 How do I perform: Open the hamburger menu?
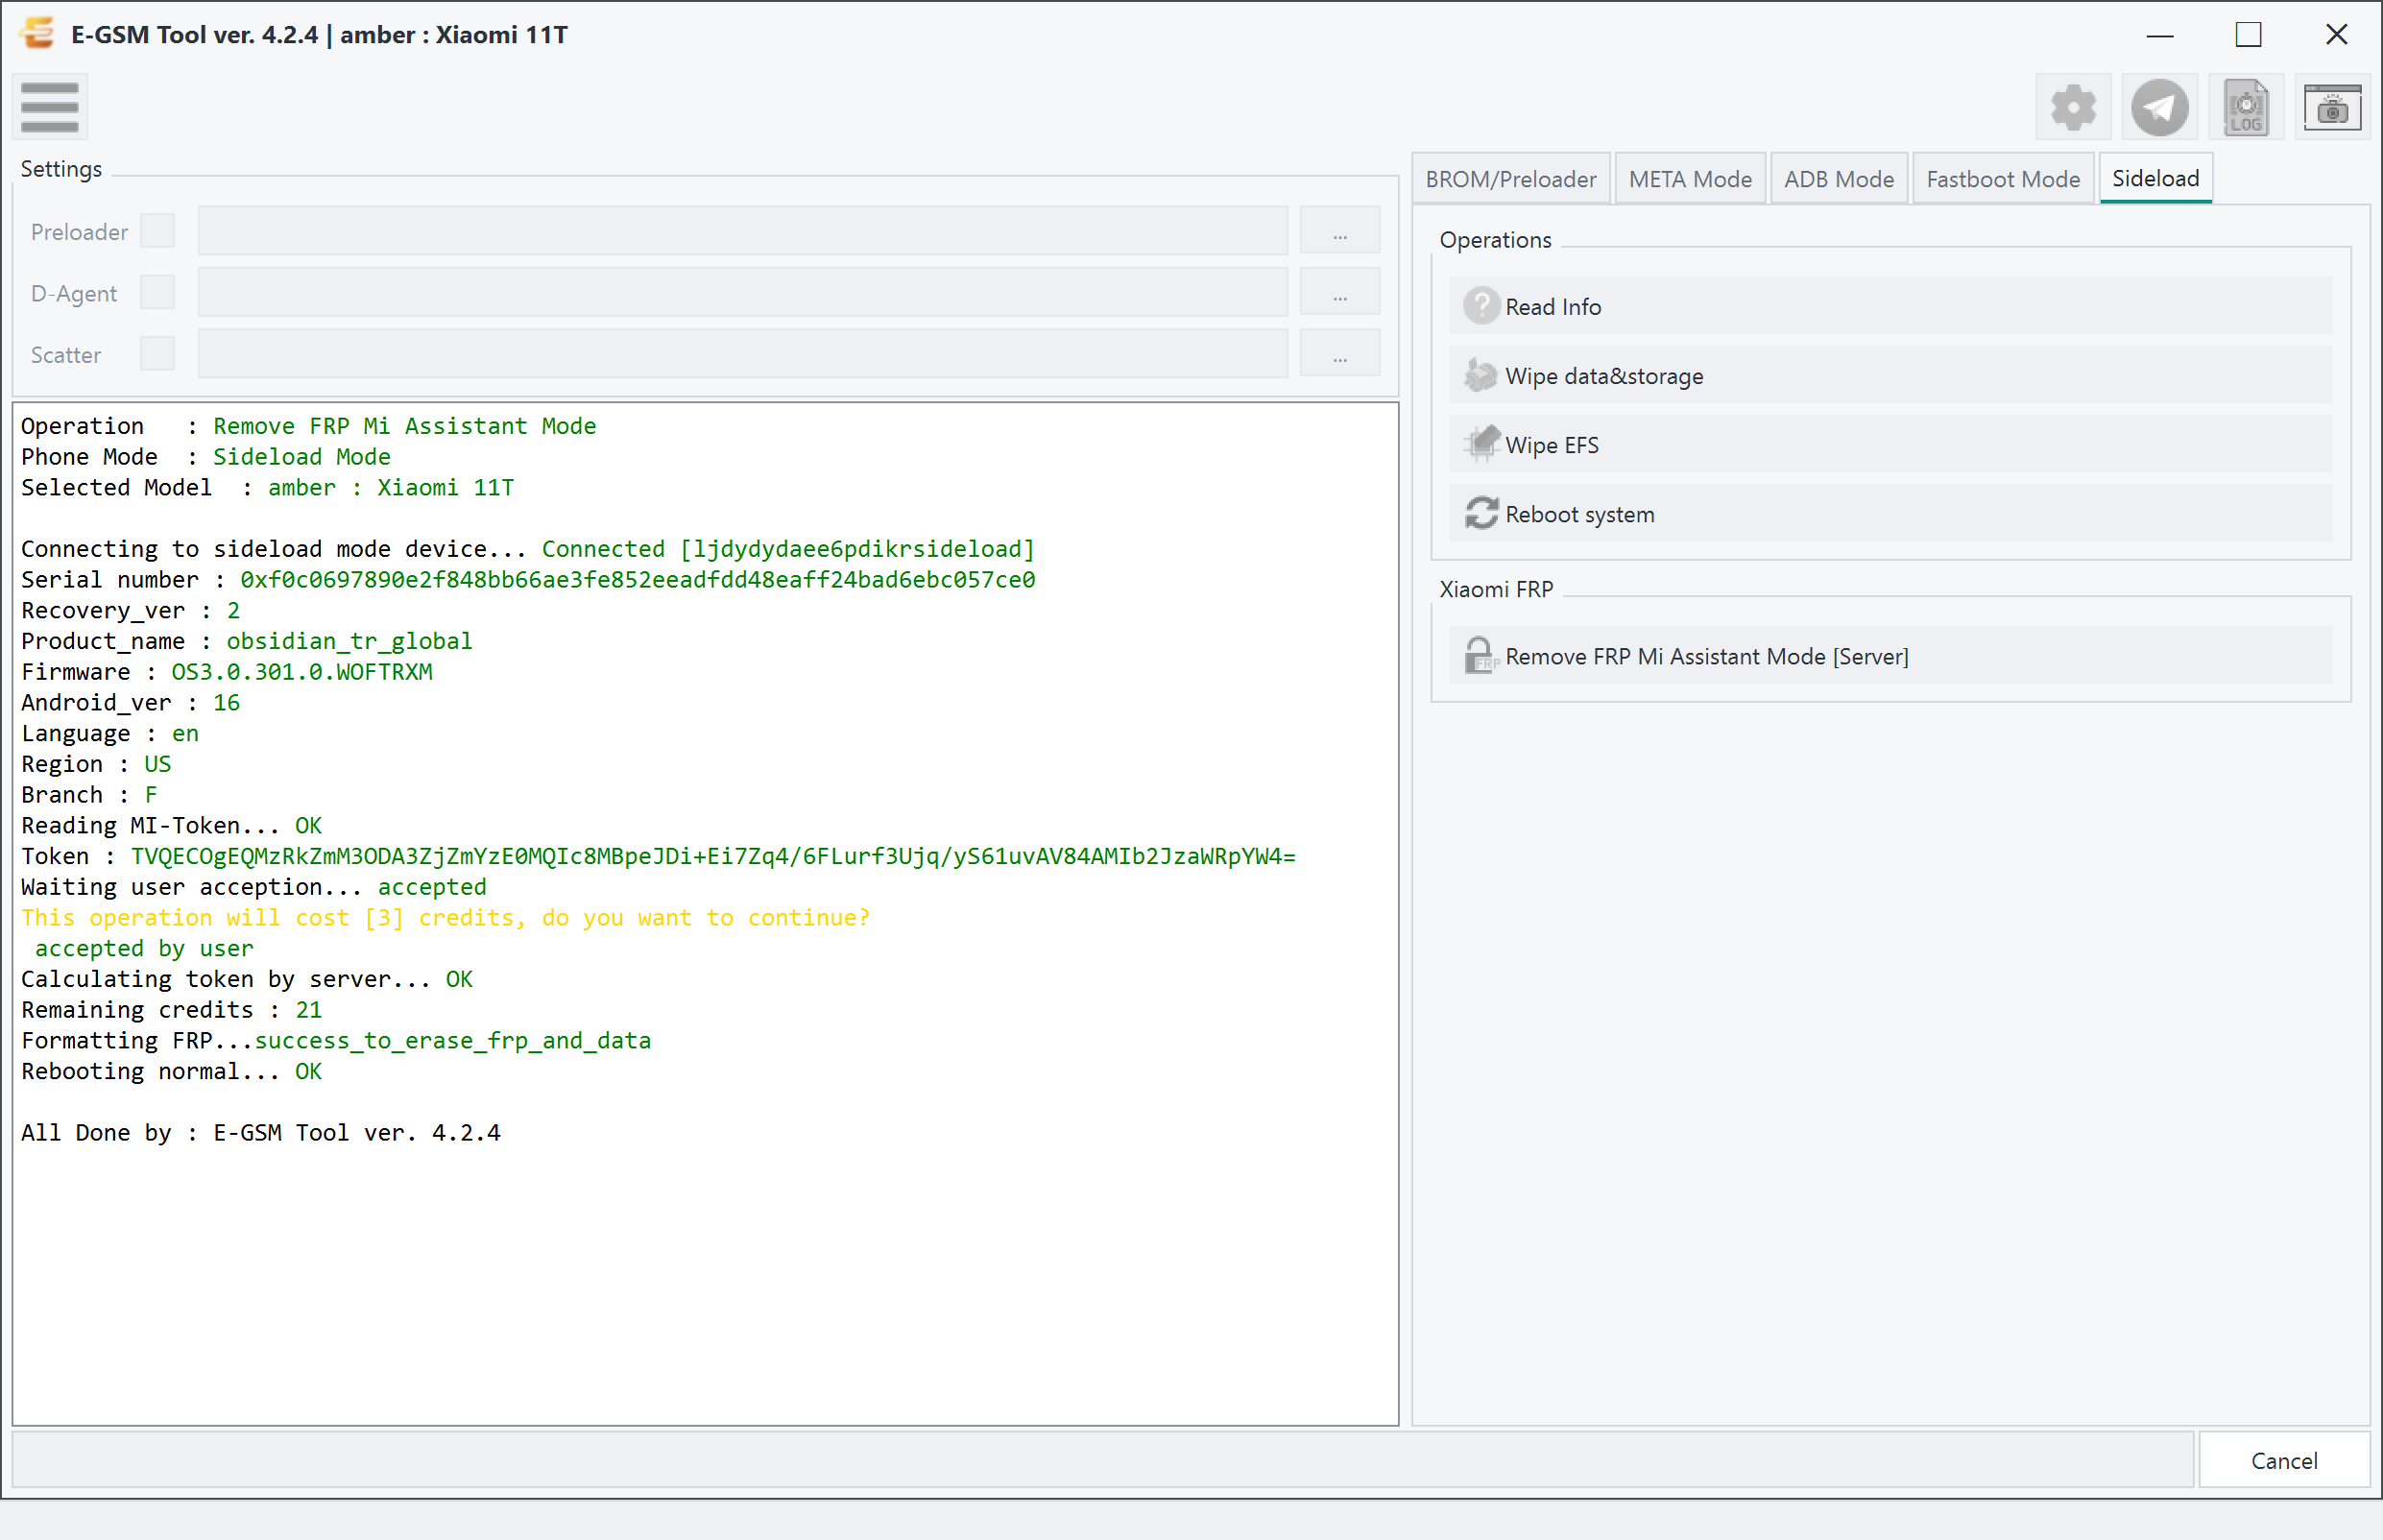click(49, 107)
